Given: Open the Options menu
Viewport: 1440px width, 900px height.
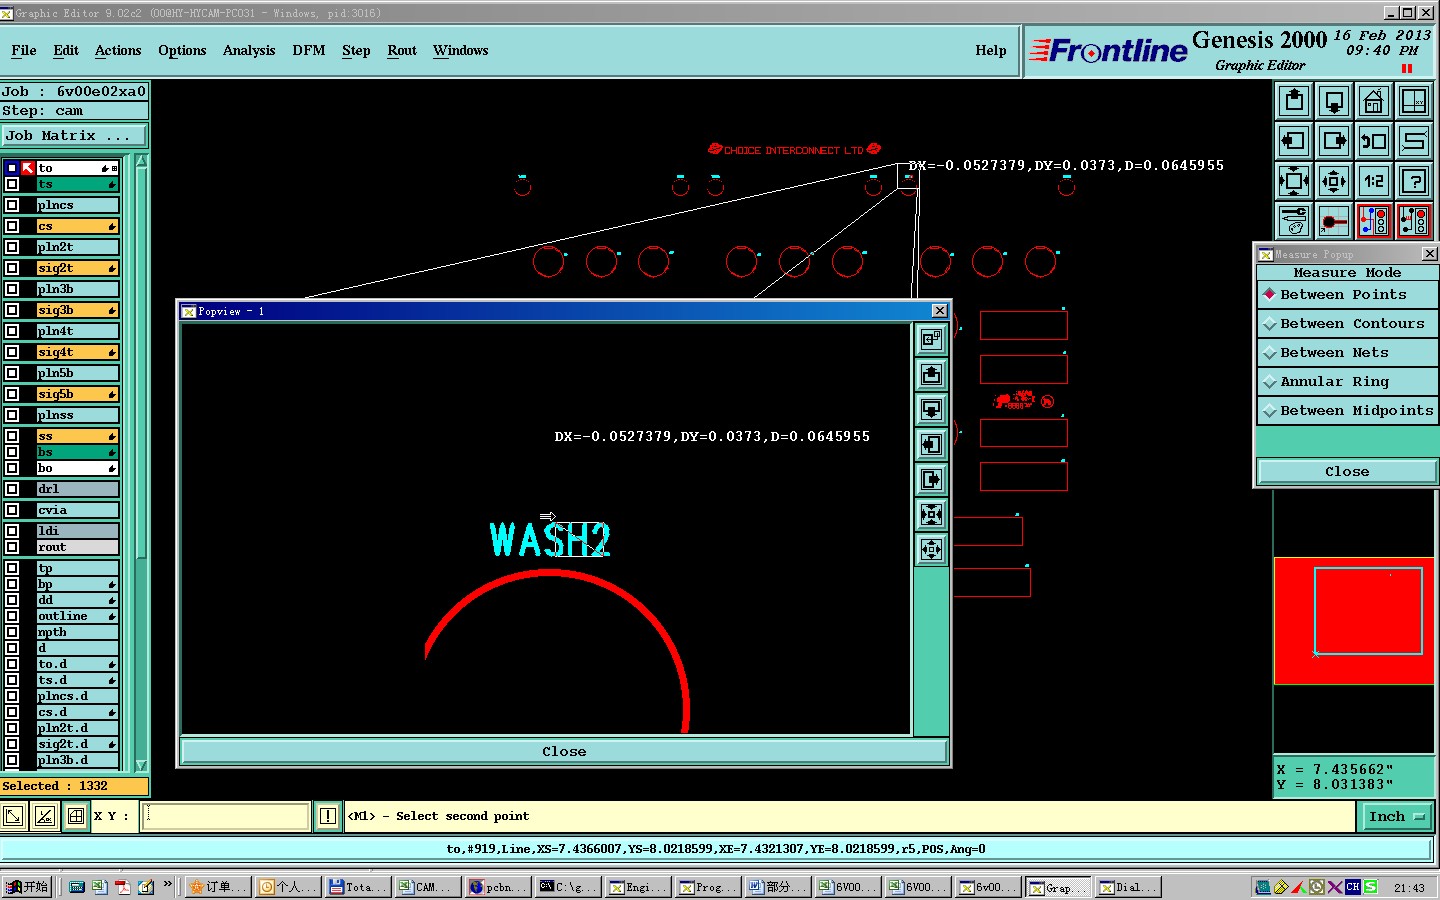Looking at the screenshot, I should point(182,51).
